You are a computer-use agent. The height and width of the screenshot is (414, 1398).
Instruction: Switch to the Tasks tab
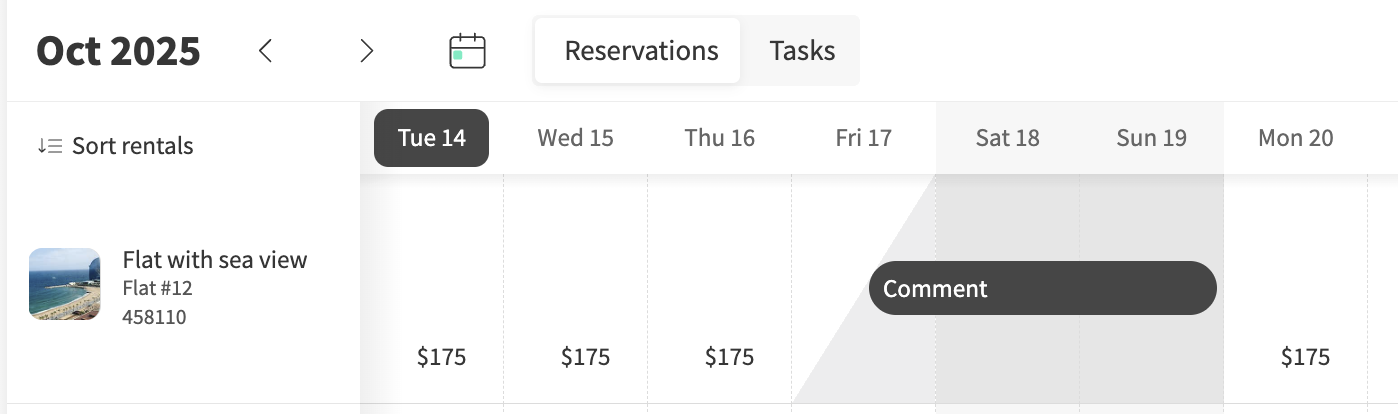[802, 51]
